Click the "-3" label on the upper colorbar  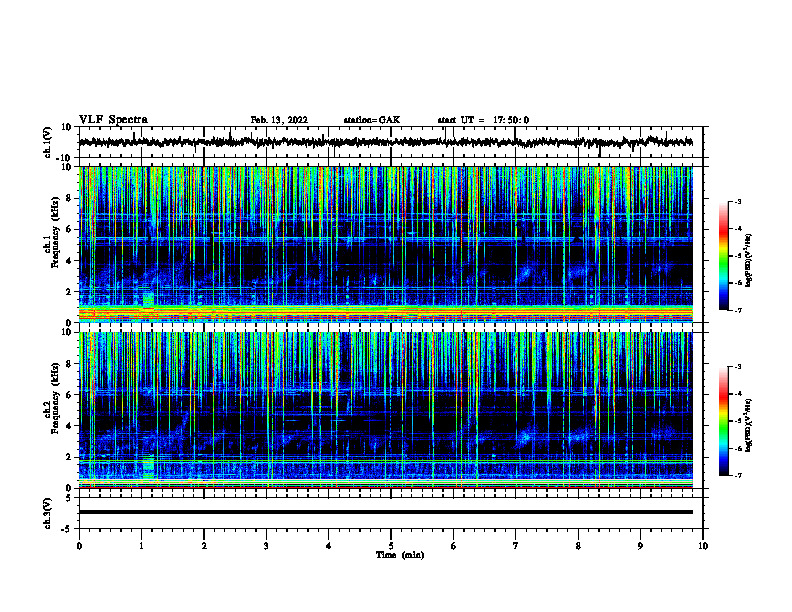coord(737,202)
